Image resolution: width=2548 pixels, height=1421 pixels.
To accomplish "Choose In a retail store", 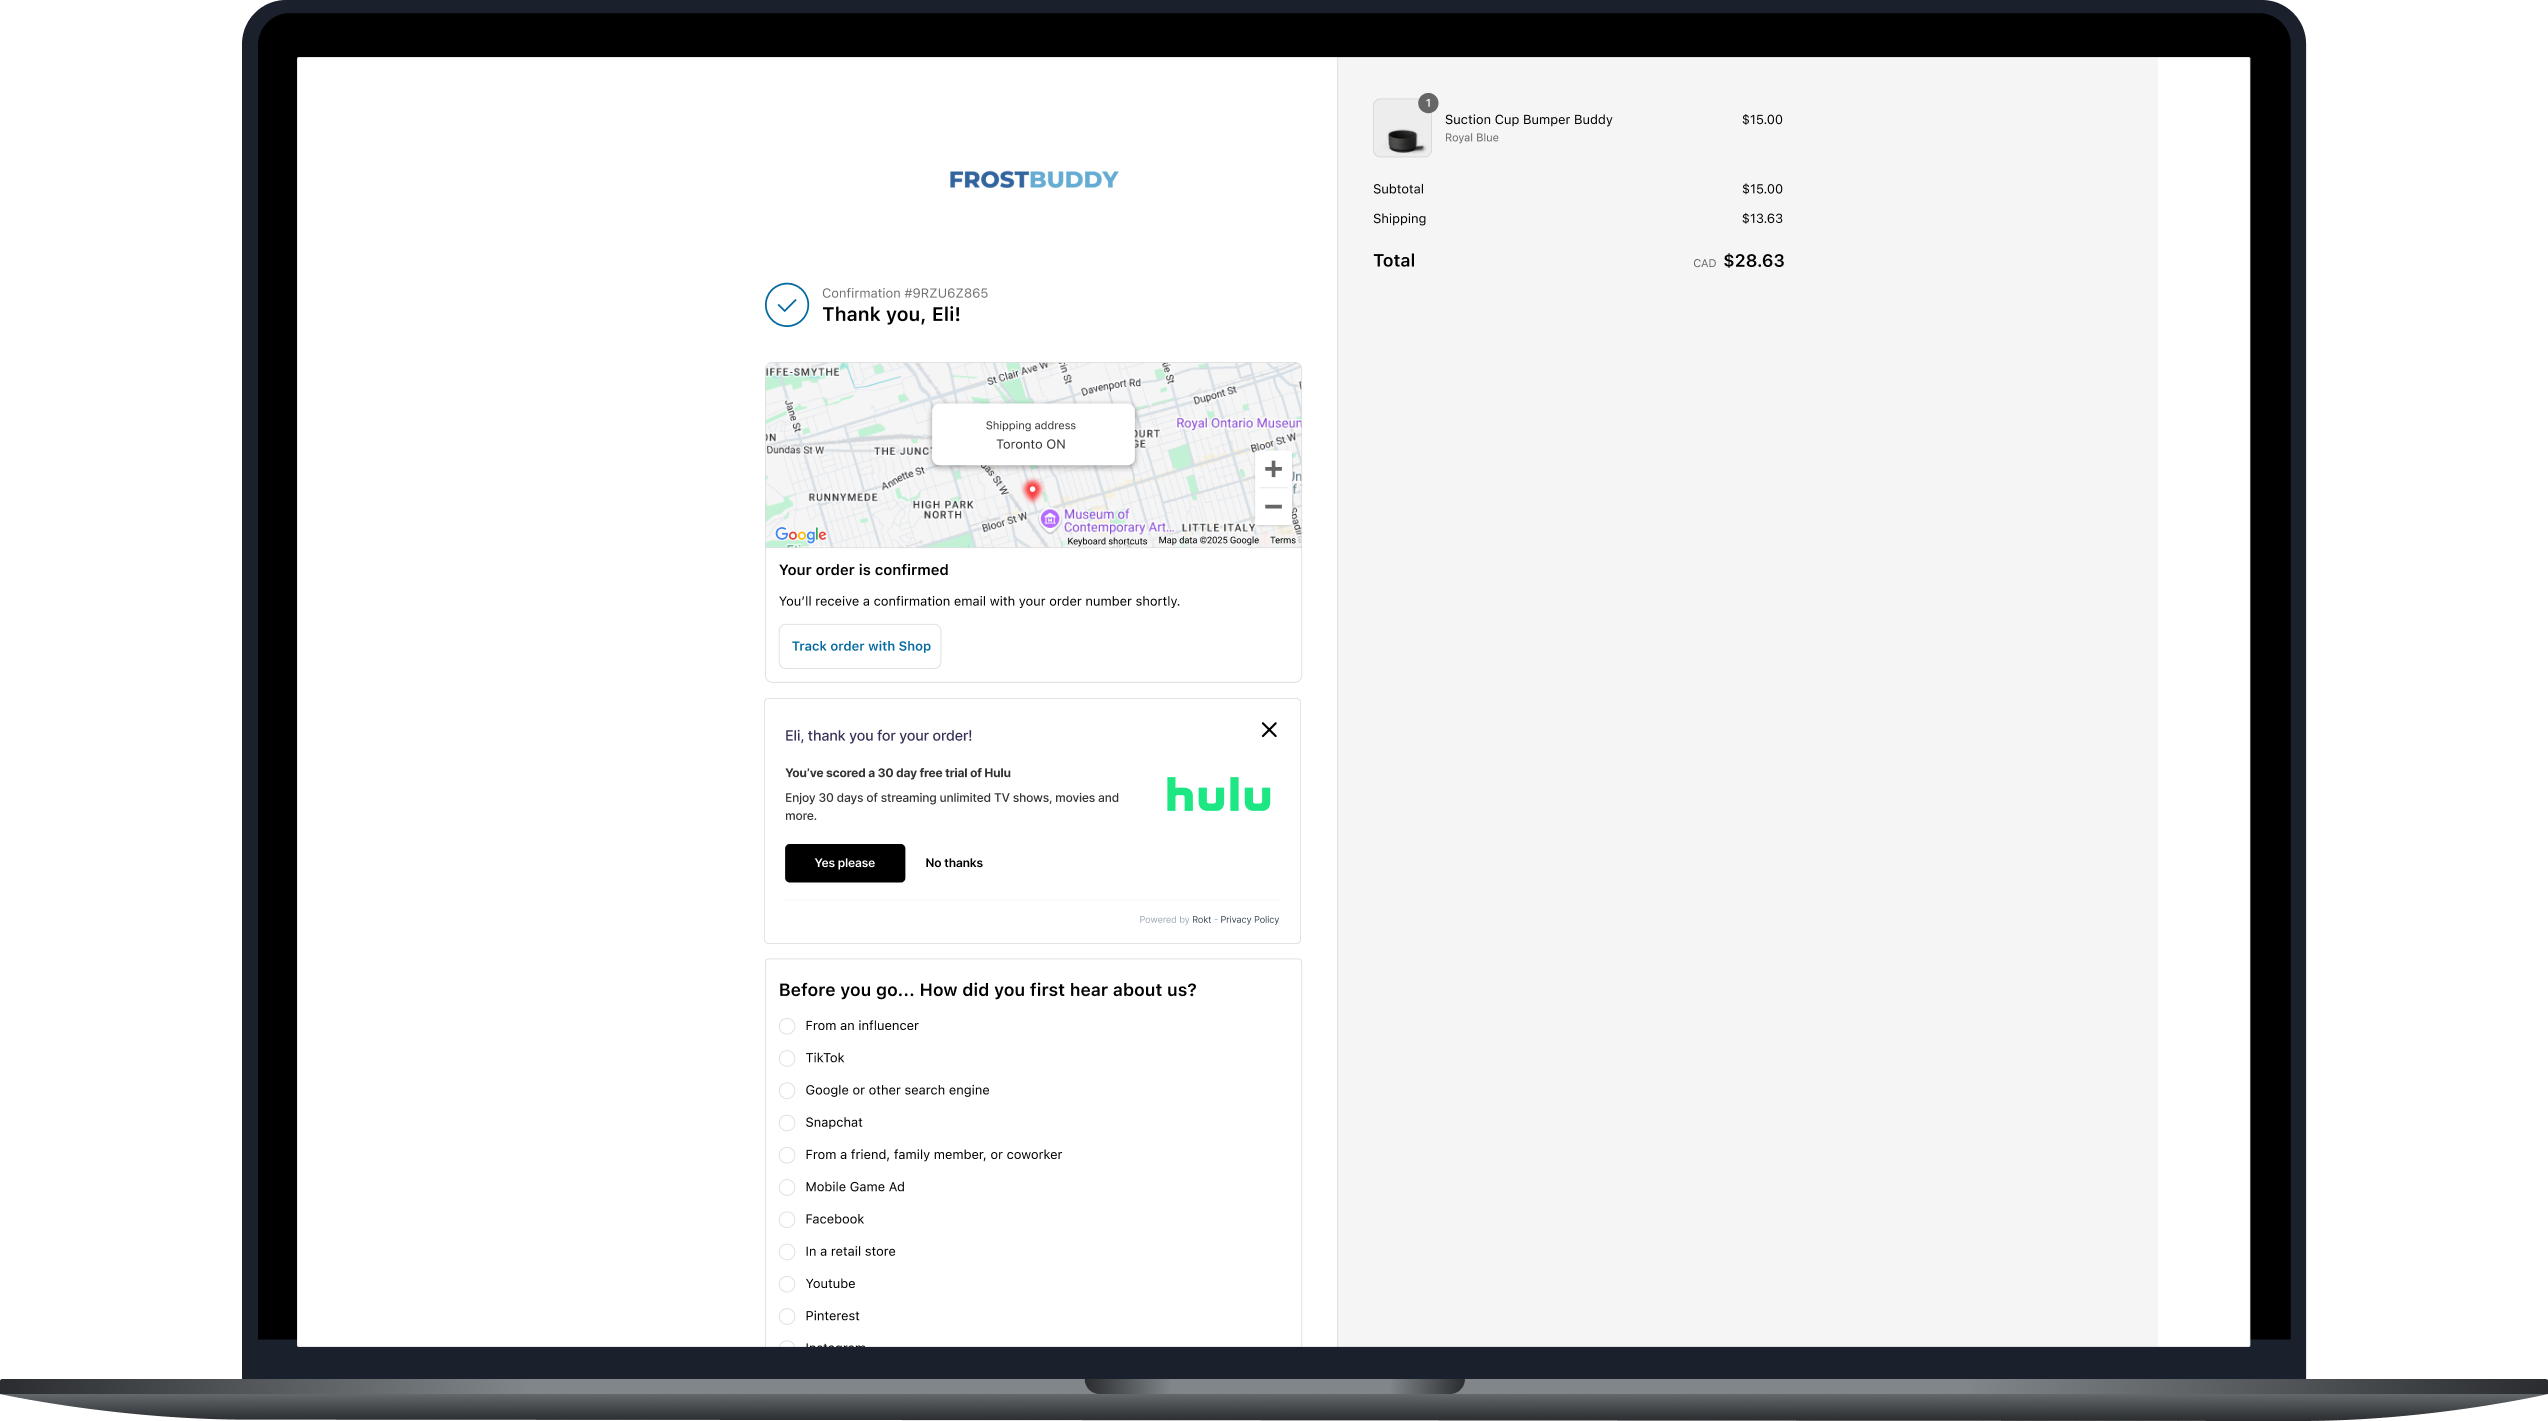I will [x=787, y=1252].
